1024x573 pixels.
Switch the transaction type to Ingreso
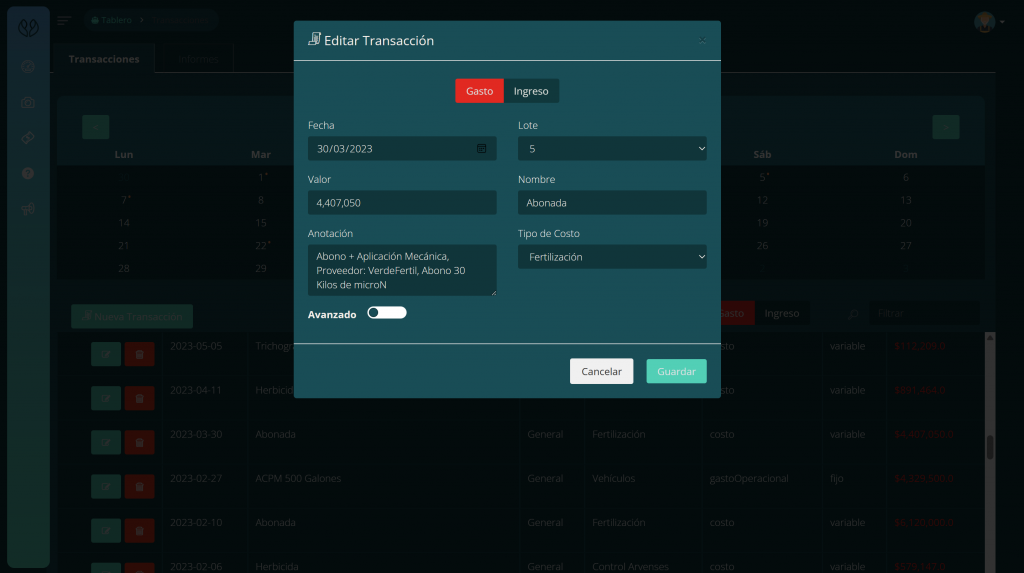531,91
